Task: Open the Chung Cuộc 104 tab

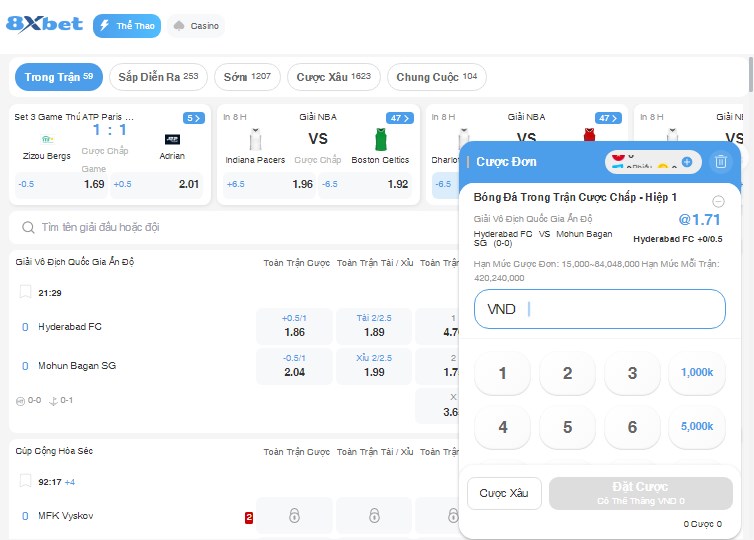Action: (437, 77)
